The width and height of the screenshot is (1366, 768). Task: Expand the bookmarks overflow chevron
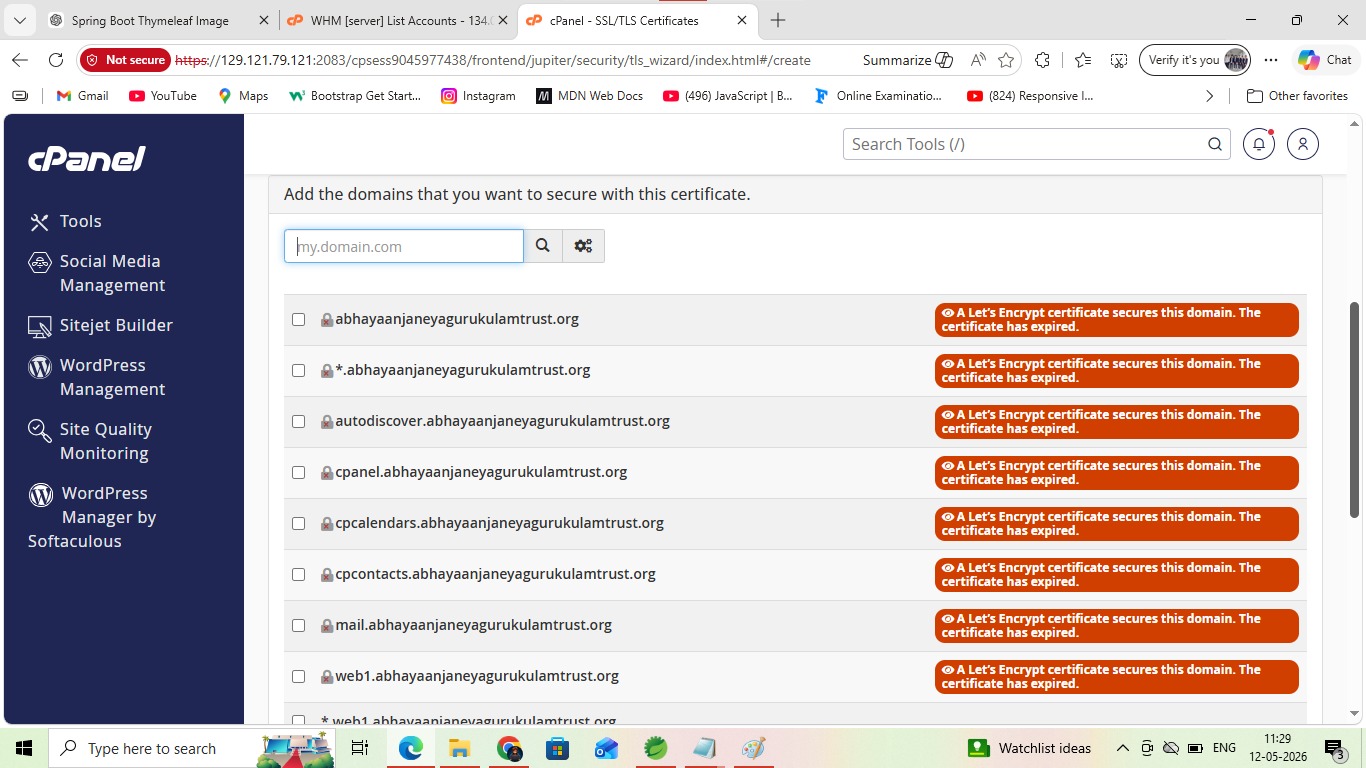coord(1209,96)
